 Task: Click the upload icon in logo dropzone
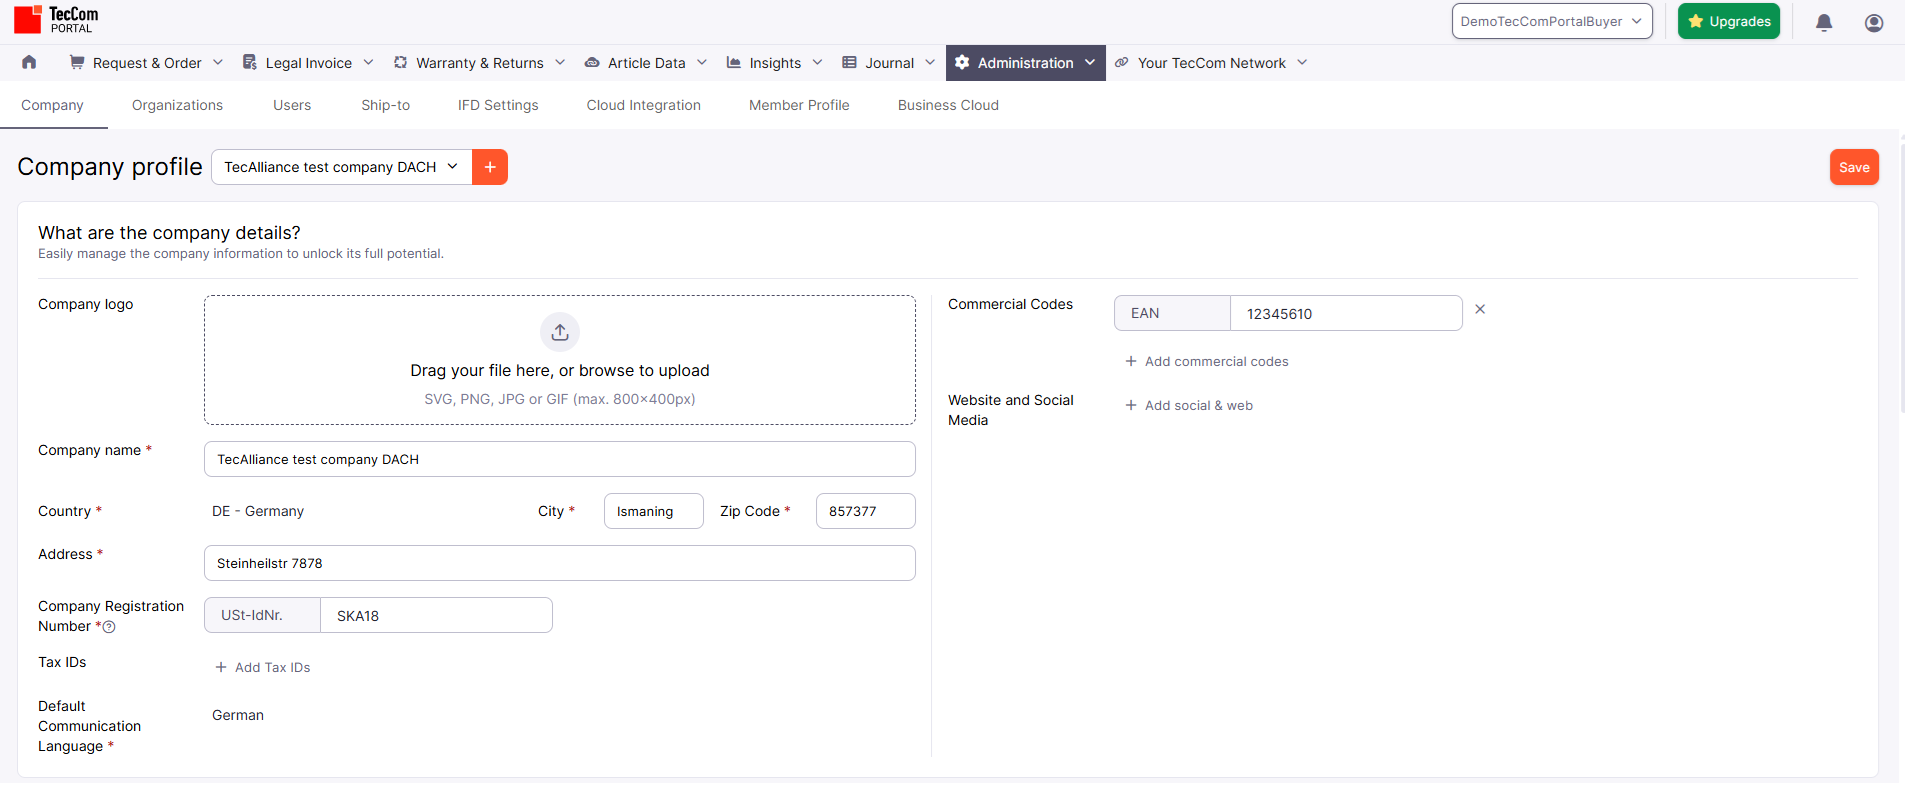(x=560, y=332)
